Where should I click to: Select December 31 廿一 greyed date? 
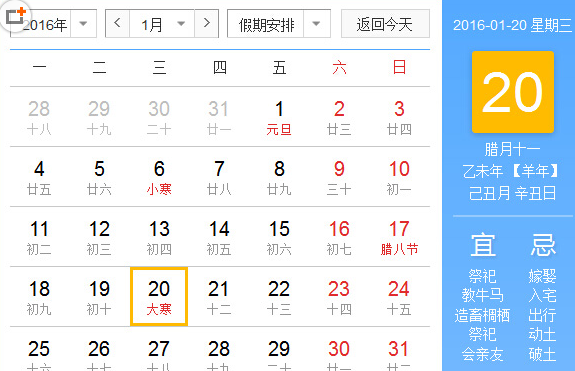(219, 117)
